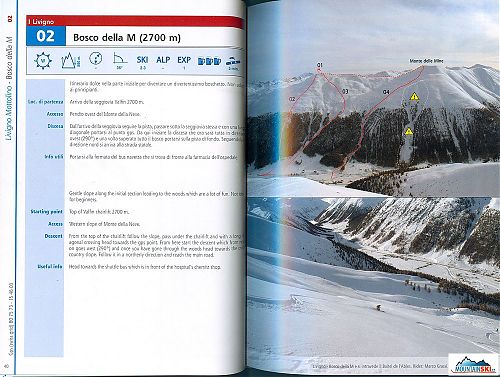
Task: Click the round dotted circle icon
Action: [x=96, y=59]
